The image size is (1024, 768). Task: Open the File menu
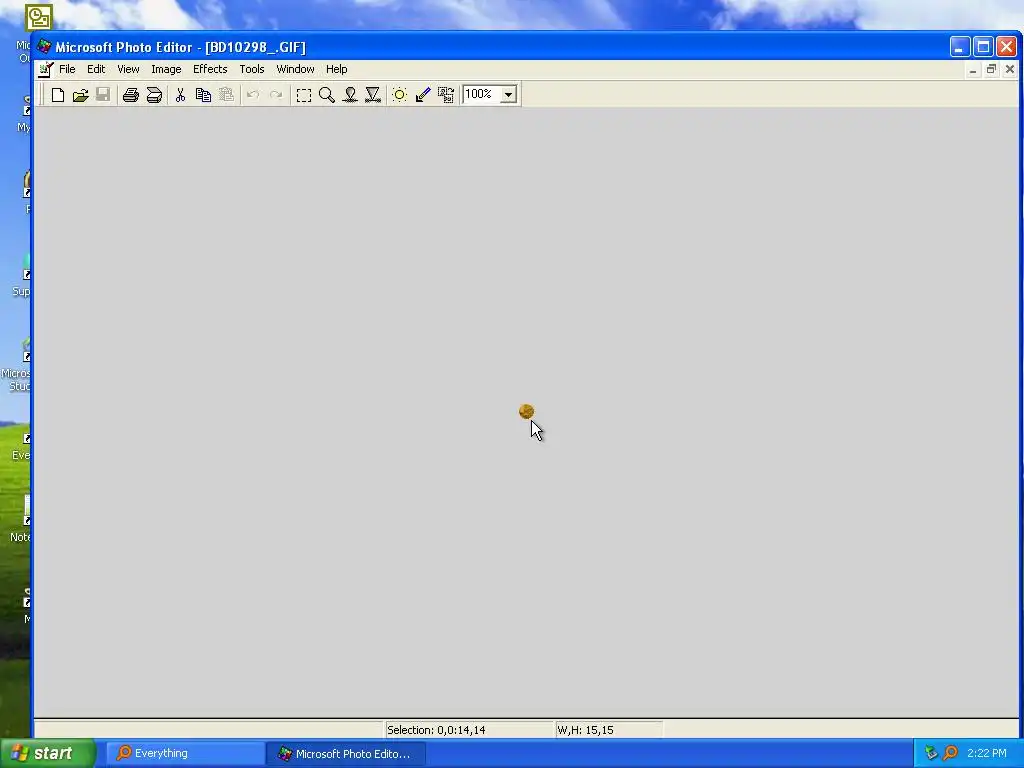67,69
